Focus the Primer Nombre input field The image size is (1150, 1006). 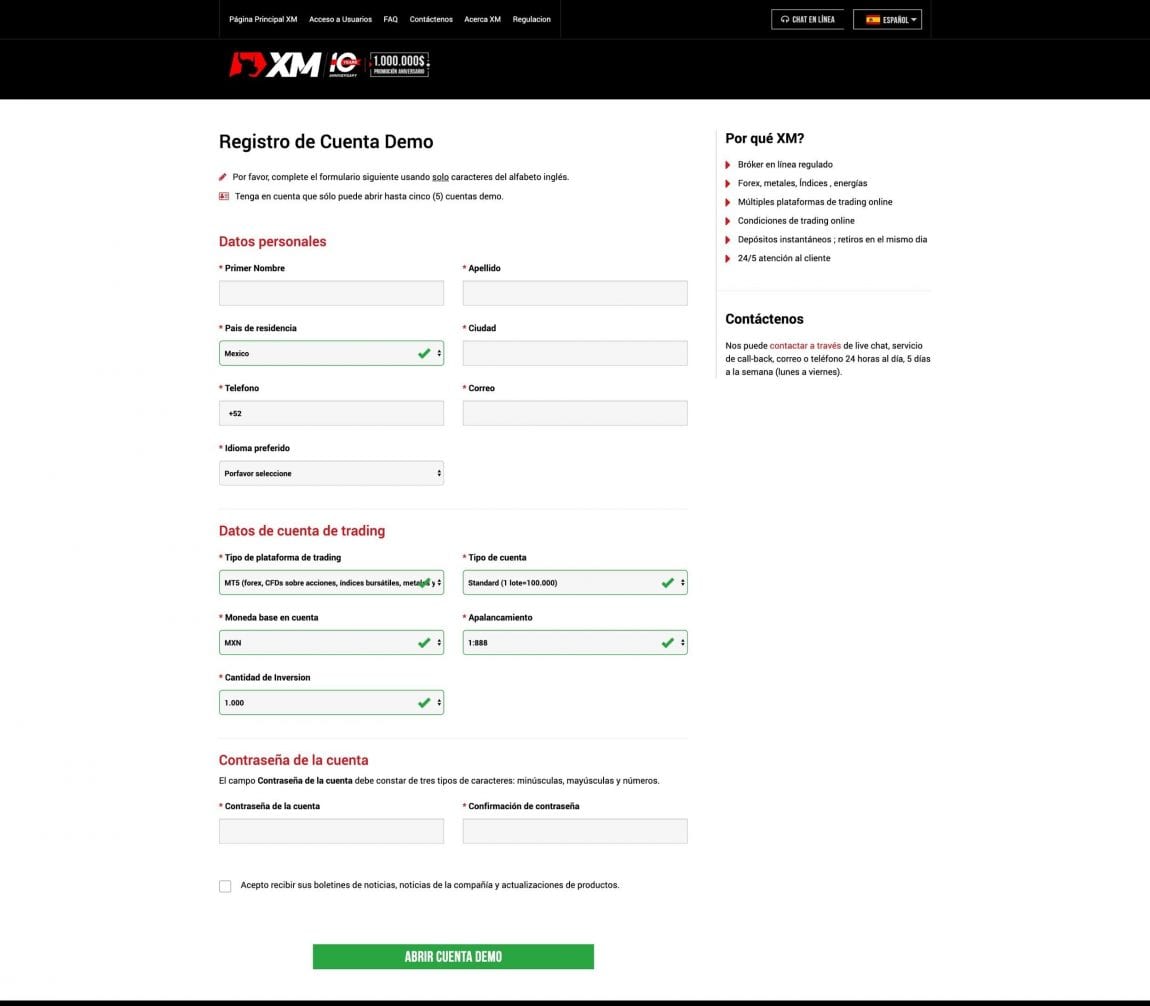331,293
